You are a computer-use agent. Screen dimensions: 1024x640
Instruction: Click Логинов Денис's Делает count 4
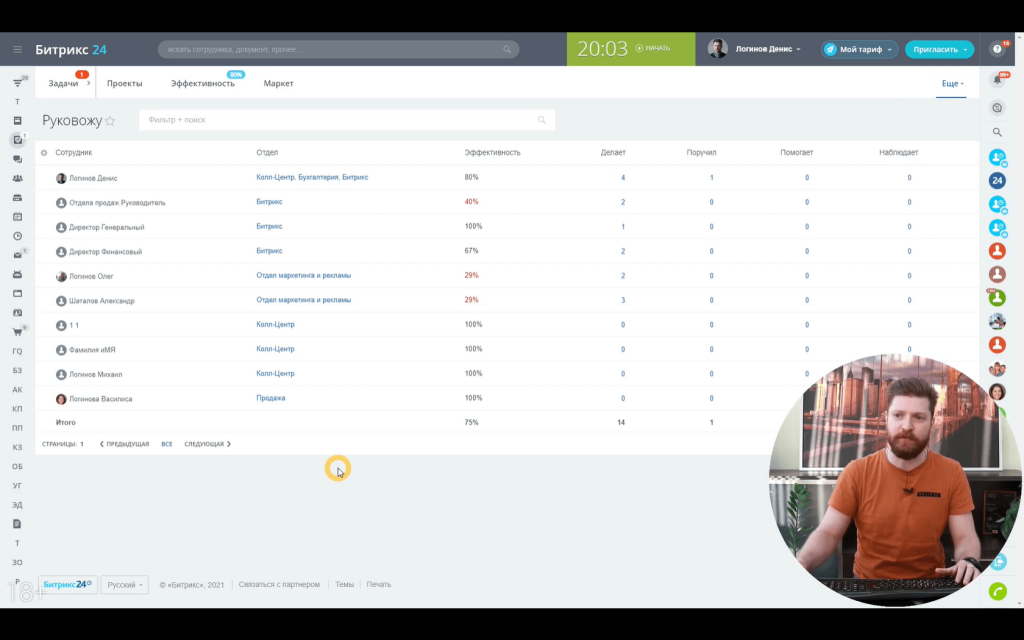pyautogui.click(x=623, y=178)
